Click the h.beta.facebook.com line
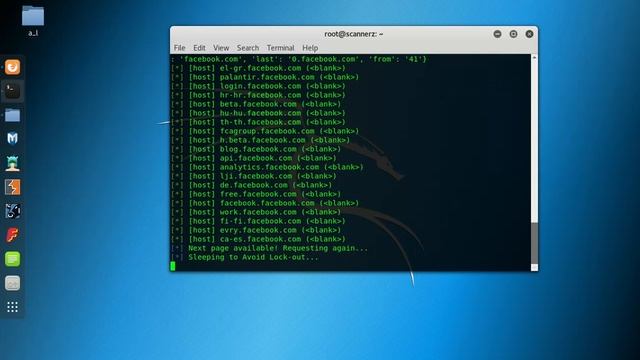640x360 pixels. pos(261,140)
